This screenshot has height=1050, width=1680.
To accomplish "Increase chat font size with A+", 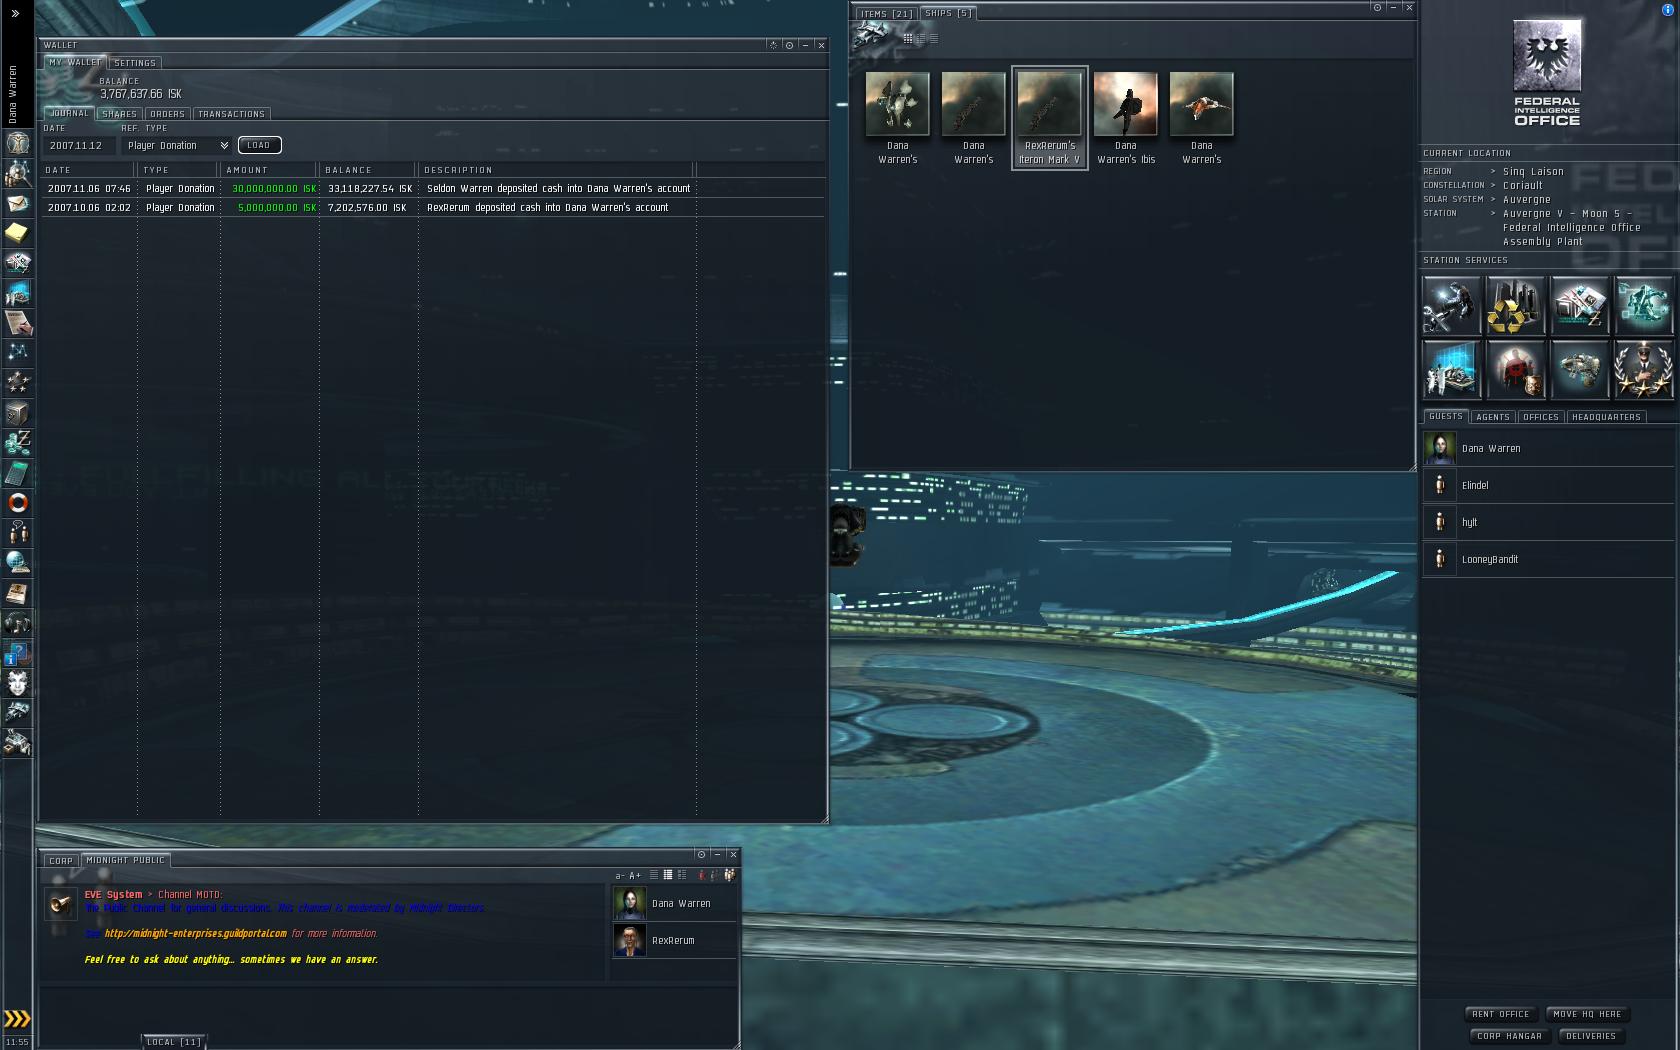I will pos(635,875).
